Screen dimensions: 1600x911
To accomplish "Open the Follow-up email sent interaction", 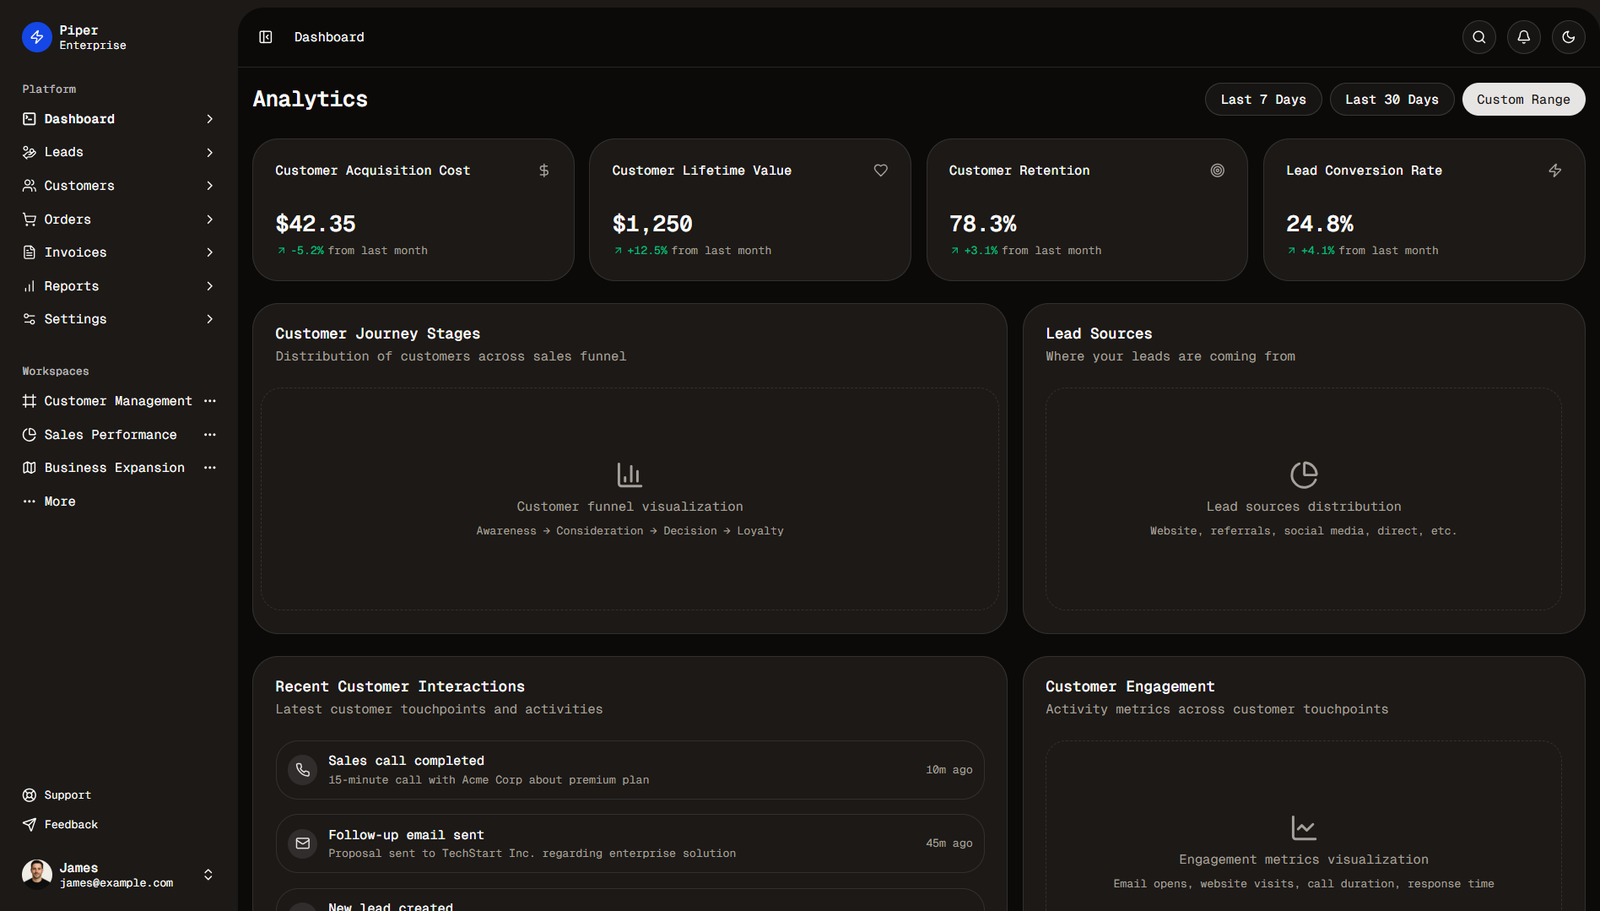I will pyautogui.click(x=630, y=844).
